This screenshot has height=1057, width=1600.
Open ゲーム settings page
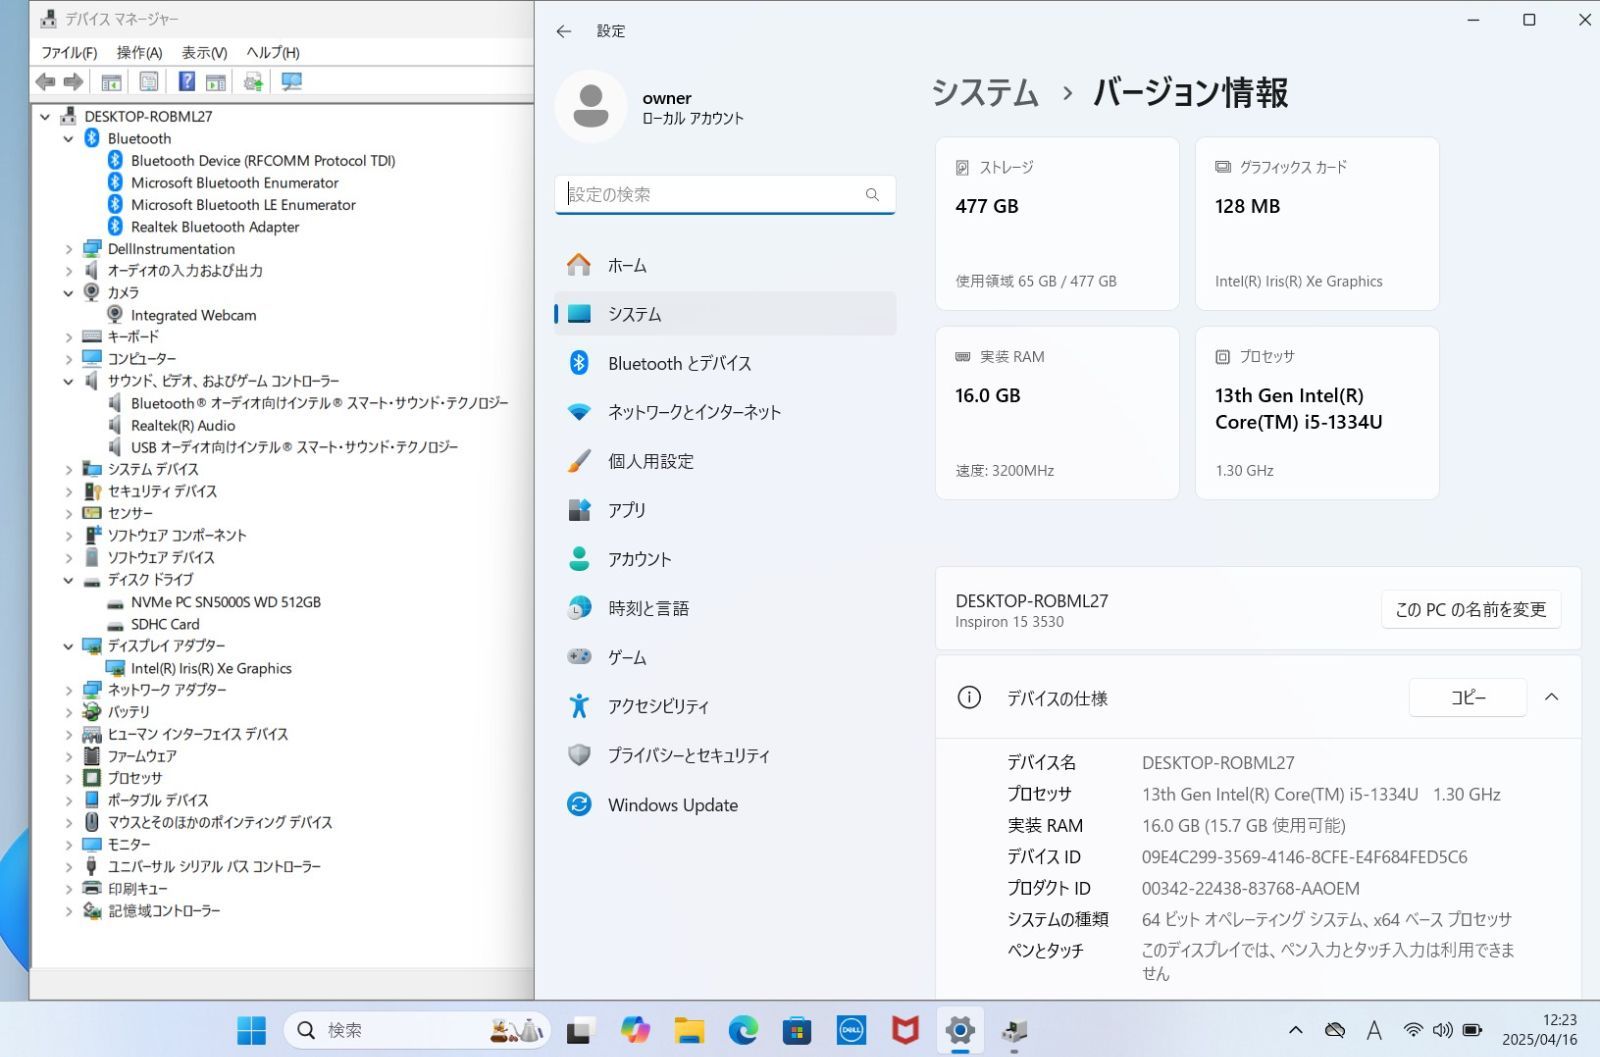tap(725, 657)
